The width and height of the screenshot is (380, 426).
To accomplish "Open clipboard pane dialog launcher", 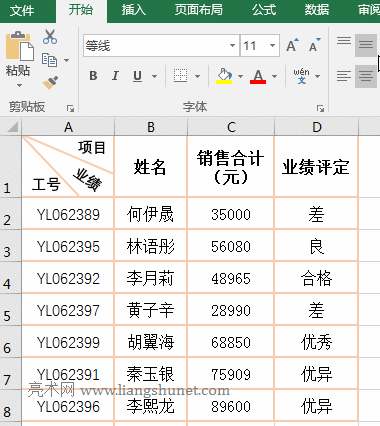I will [x=70, y=108].
